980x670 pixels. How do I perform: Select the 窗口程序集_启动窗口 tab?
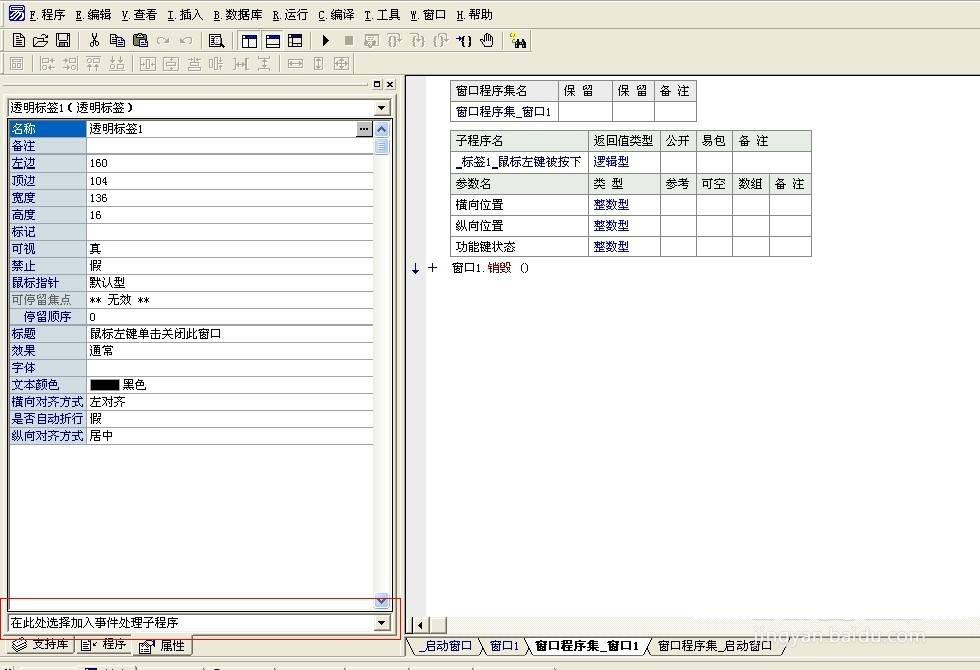[x=714, y=646]
